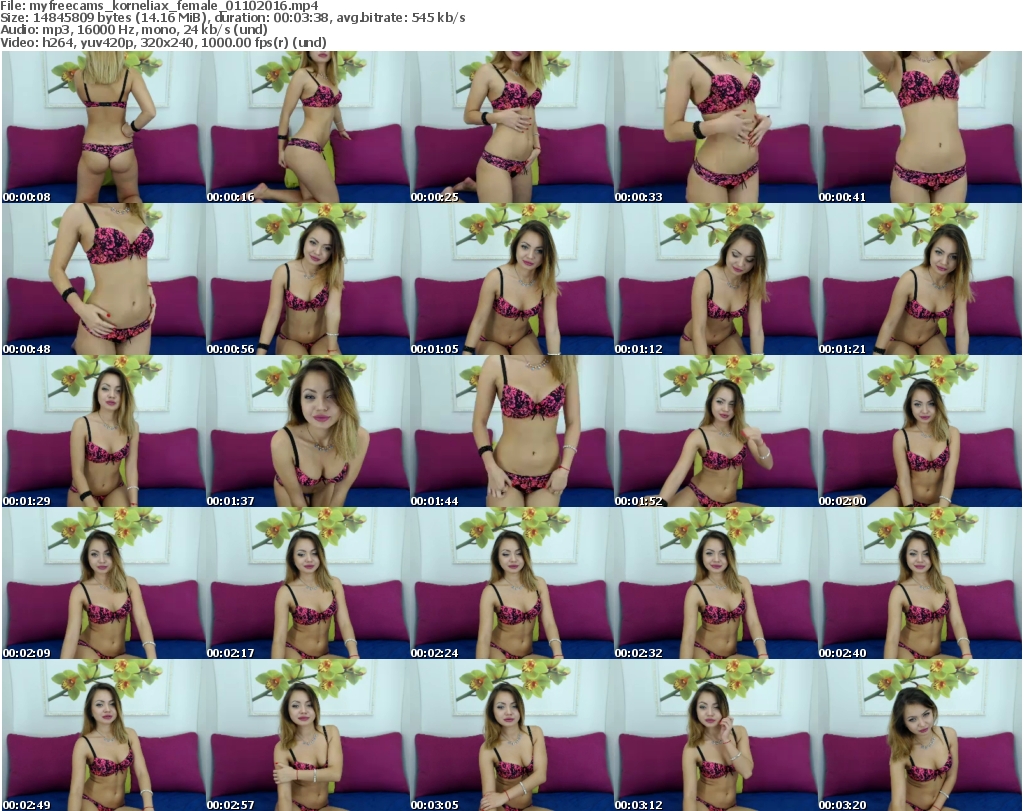Click the thumbnail at 00:02:49
The height and width of the screenshot is (811, 1024).
click(104, 735)
